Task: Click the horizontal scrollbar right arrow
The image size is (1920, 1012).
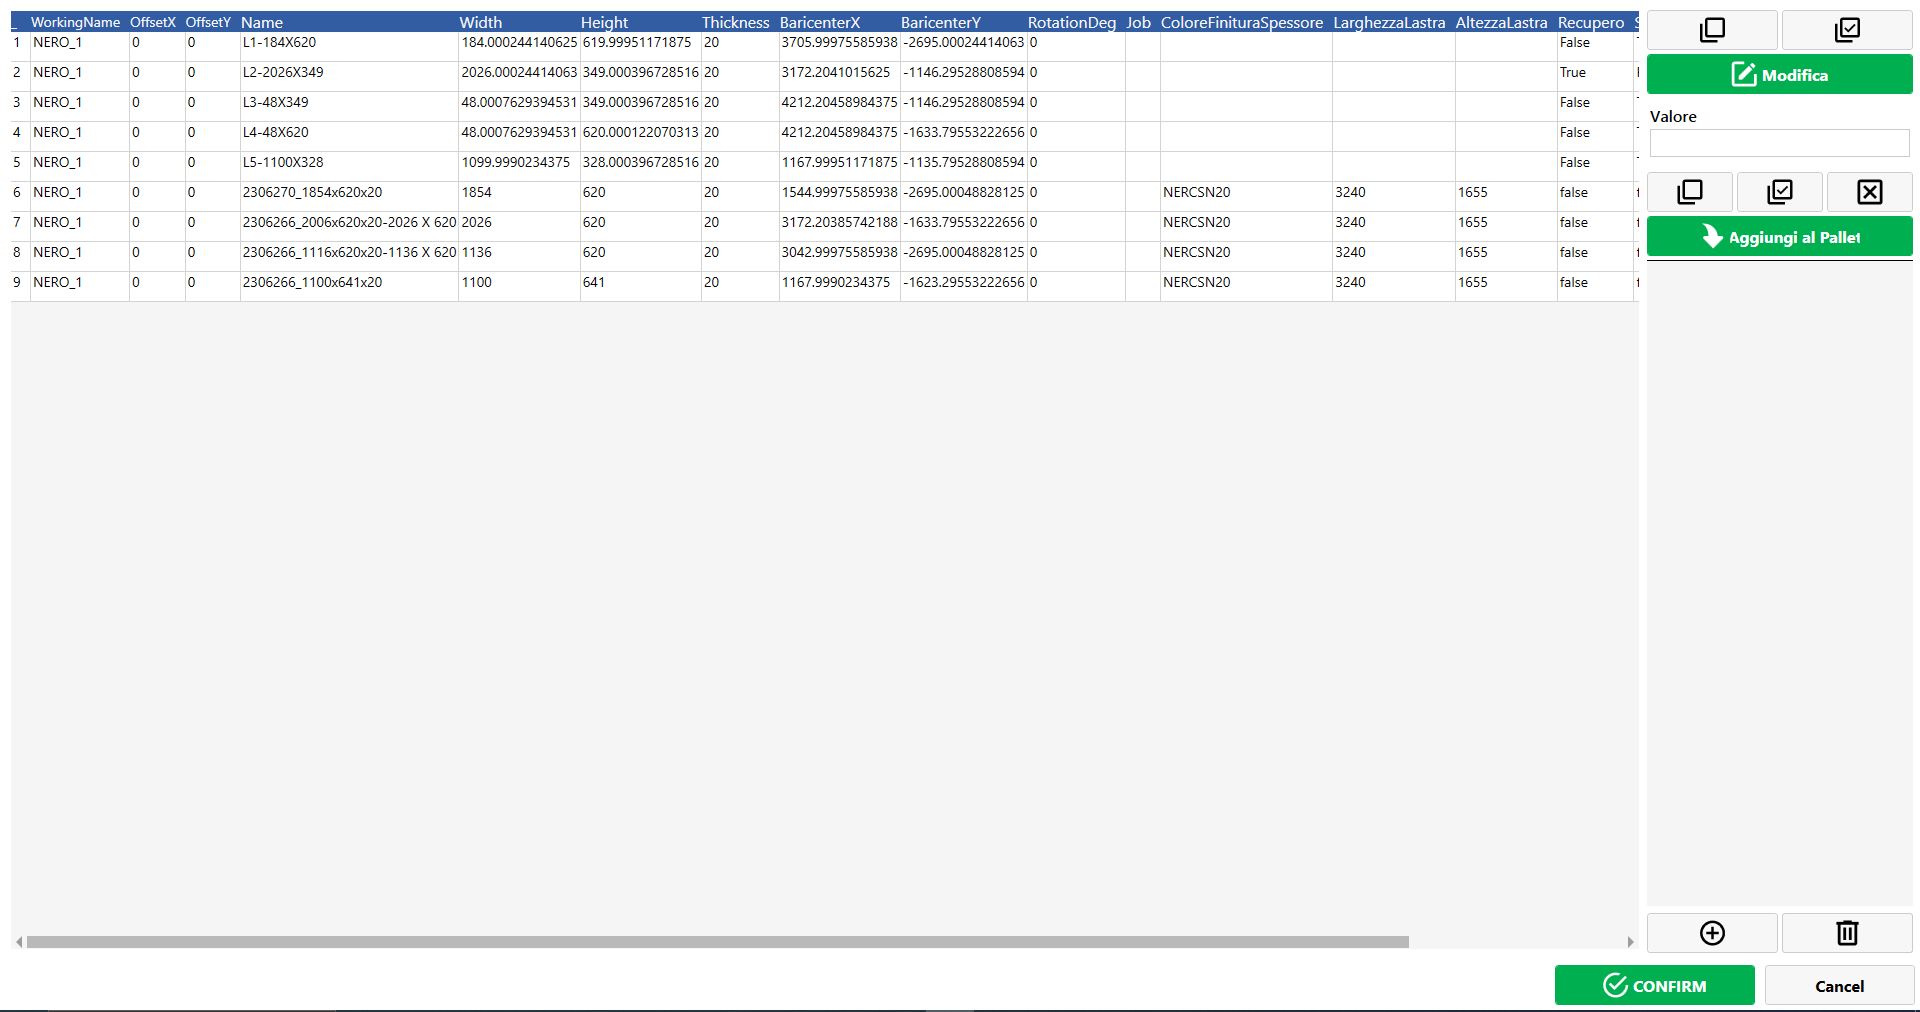Action: [x=1630, y=942]
